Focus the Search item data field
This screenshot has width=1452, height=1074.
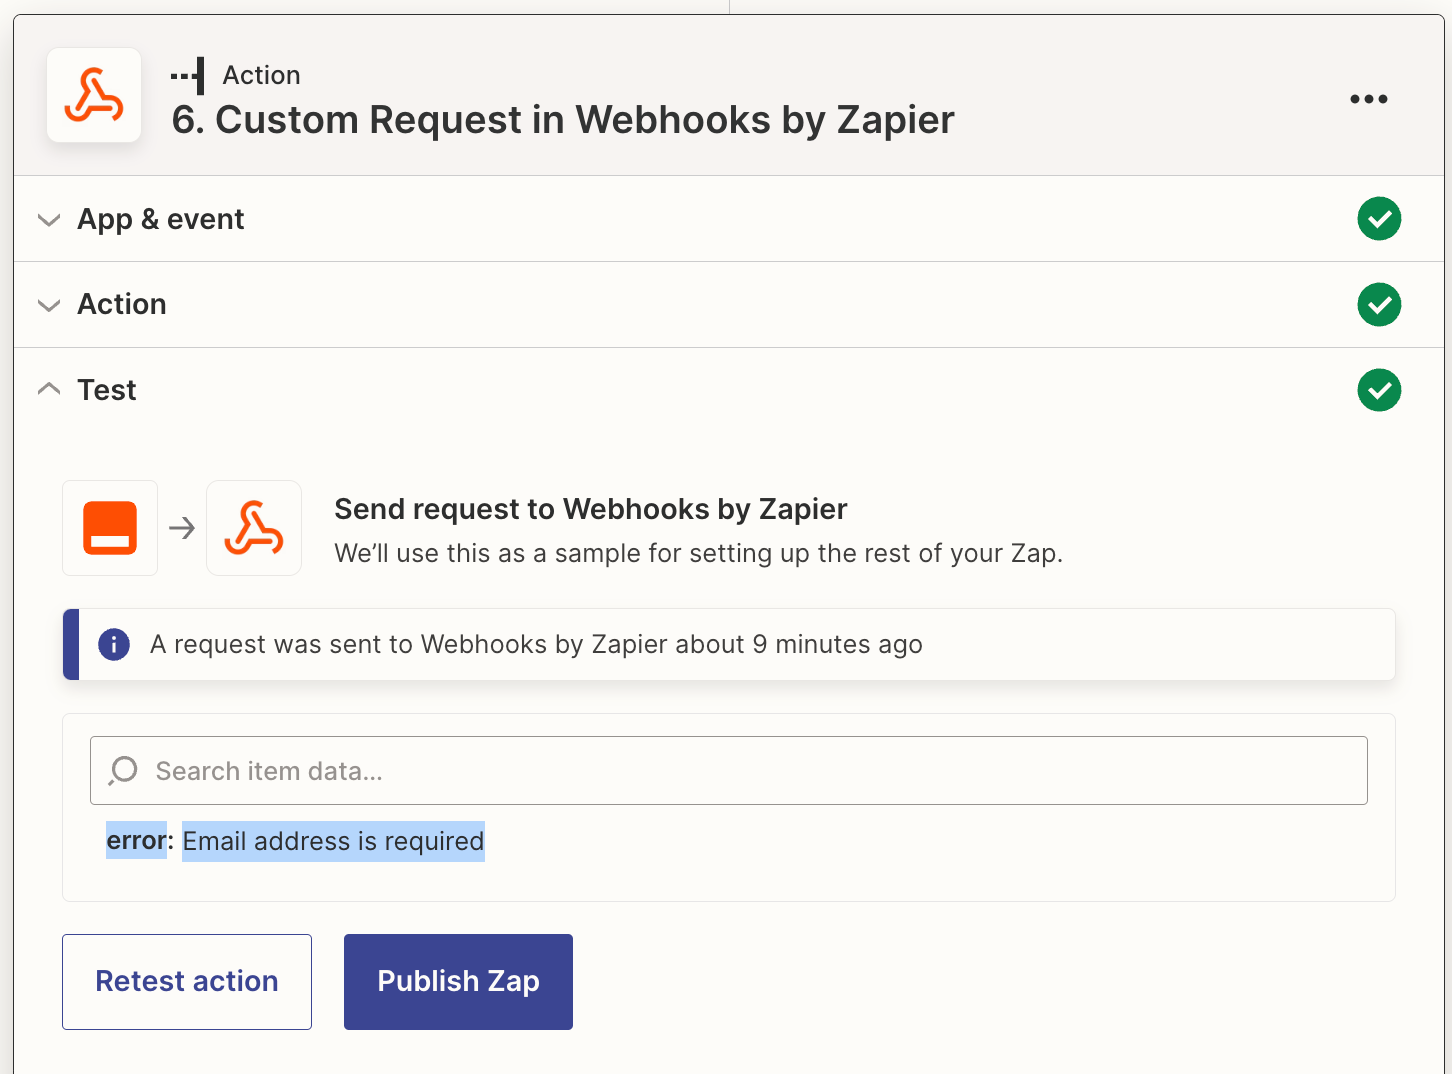point(729,771)
